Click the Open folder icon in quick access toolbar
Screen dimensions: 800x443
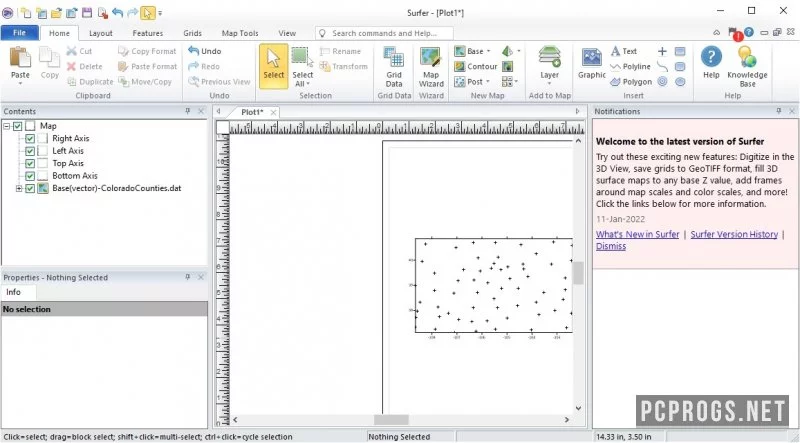click(57, 13)
